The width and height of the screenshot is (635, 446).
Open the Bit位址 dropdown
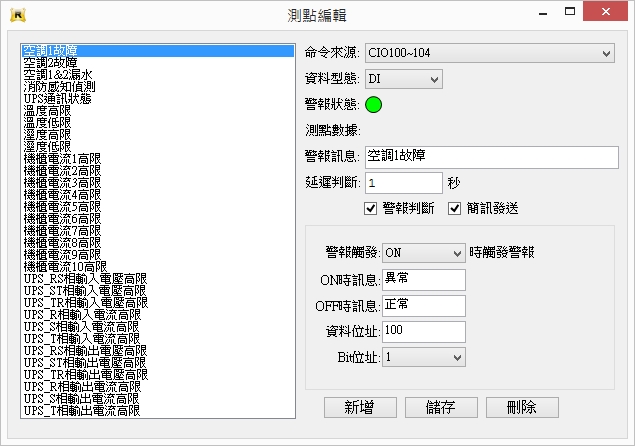[424, 357]
